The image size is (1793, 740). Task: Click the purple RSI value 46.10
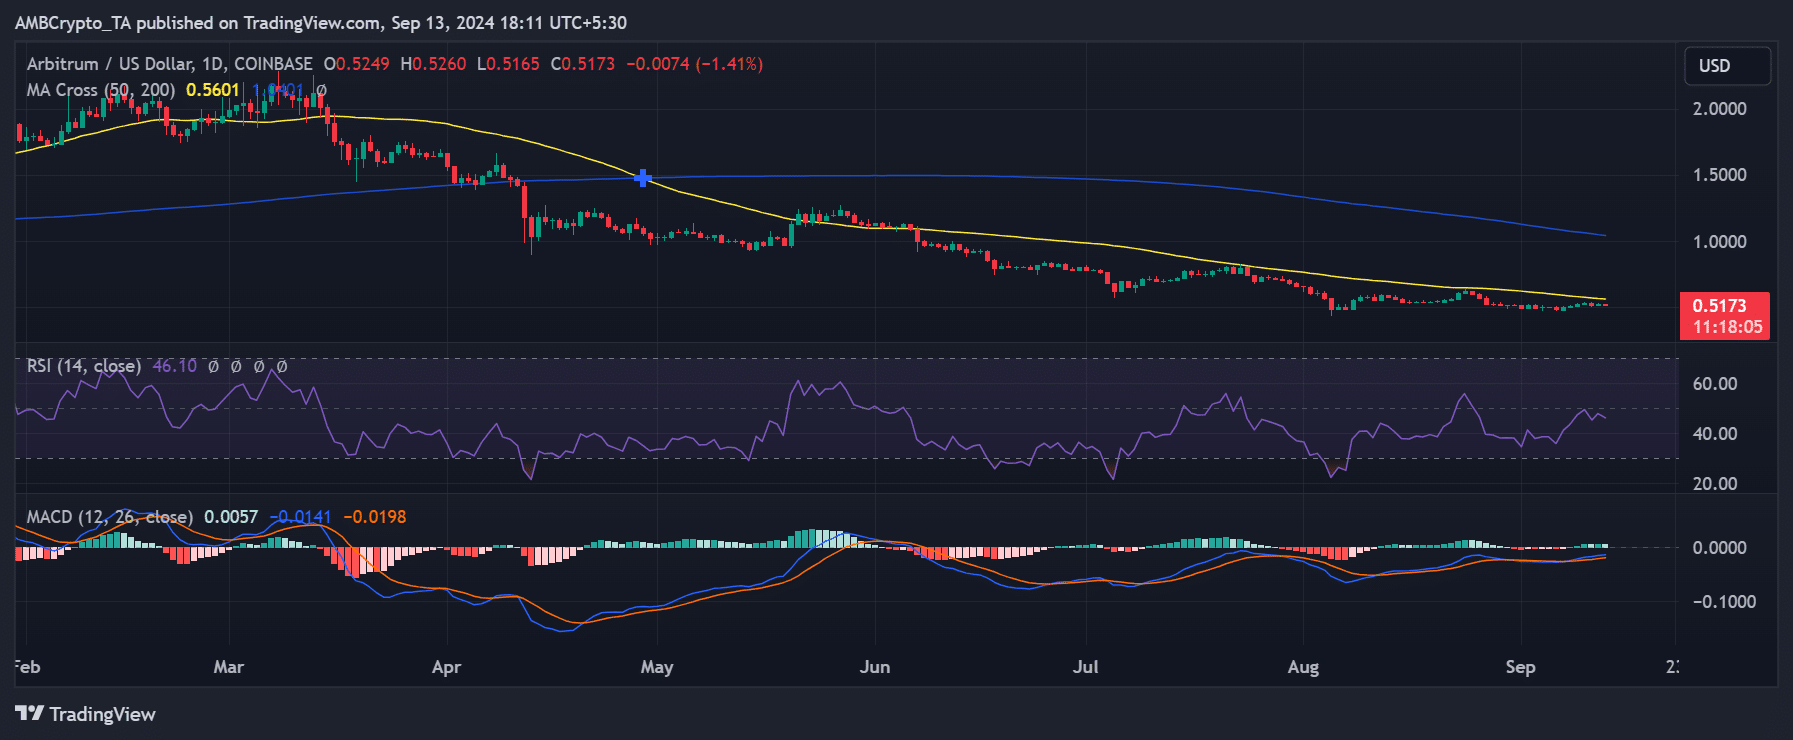pos(175,366)
